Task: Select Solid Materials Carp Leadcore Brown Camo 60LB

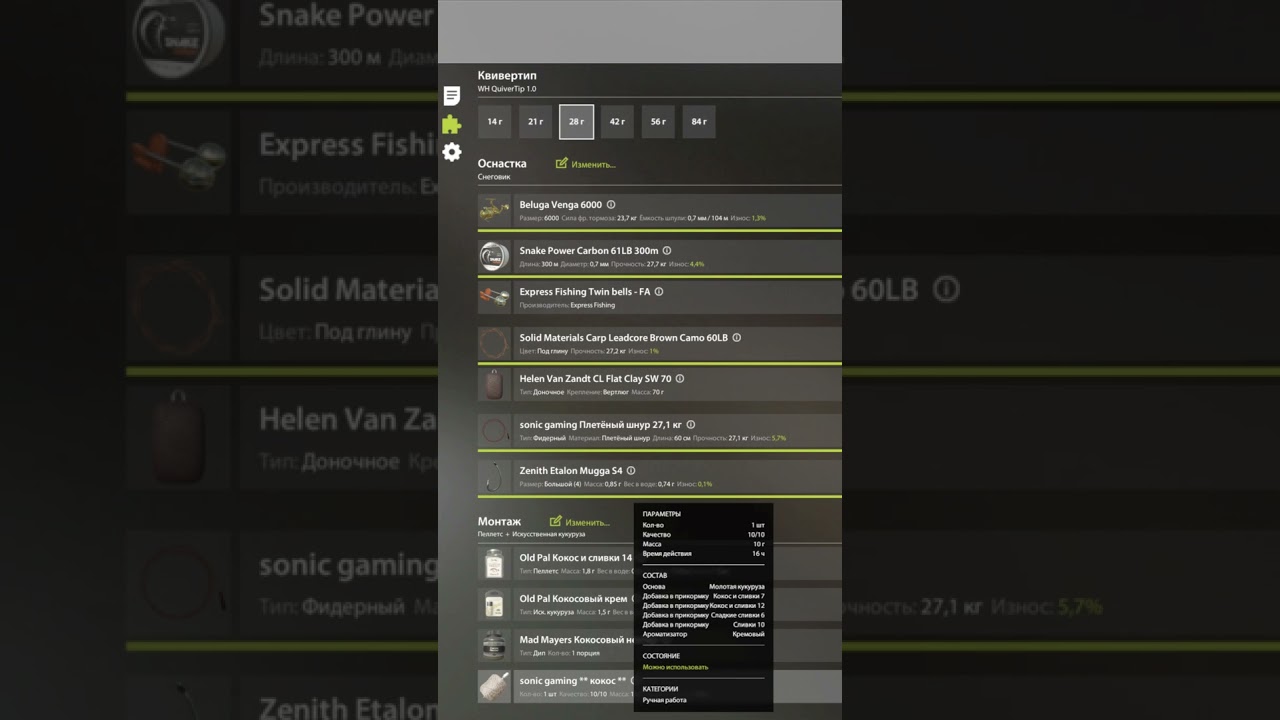Action: (624, 338)
